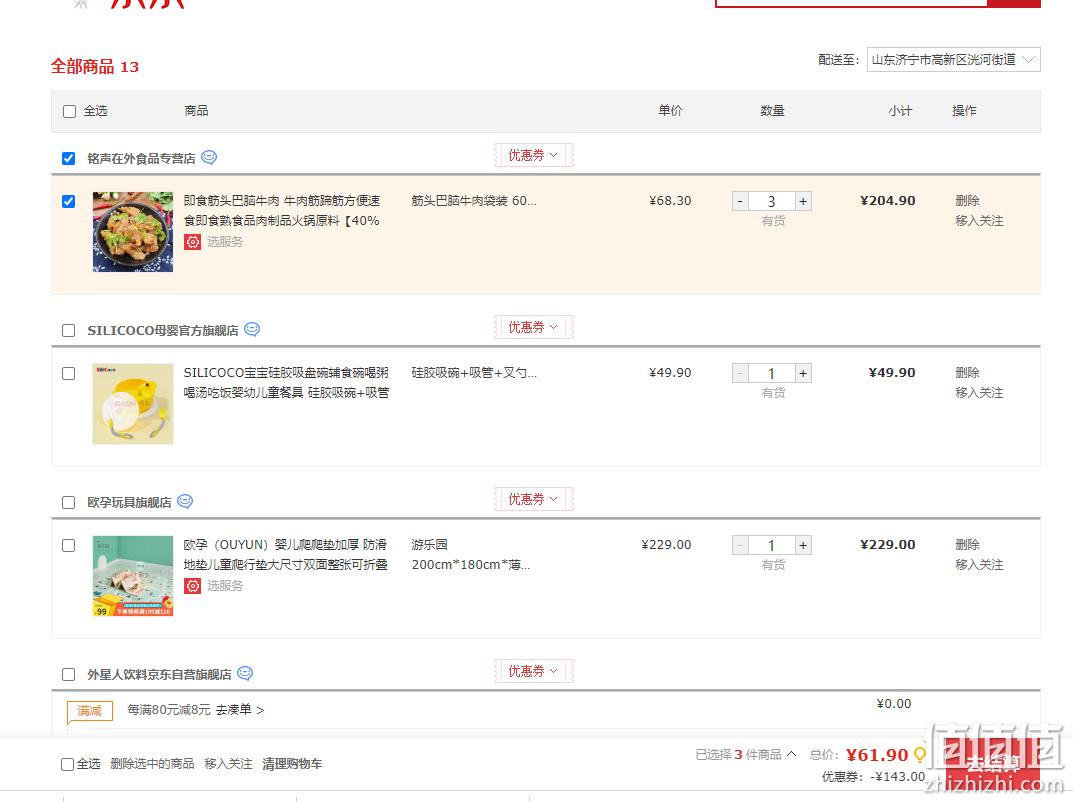The image size is (1073, 802).
Task: Expand the 已选择3件商品 selected items list
Action: pos(746,754)
